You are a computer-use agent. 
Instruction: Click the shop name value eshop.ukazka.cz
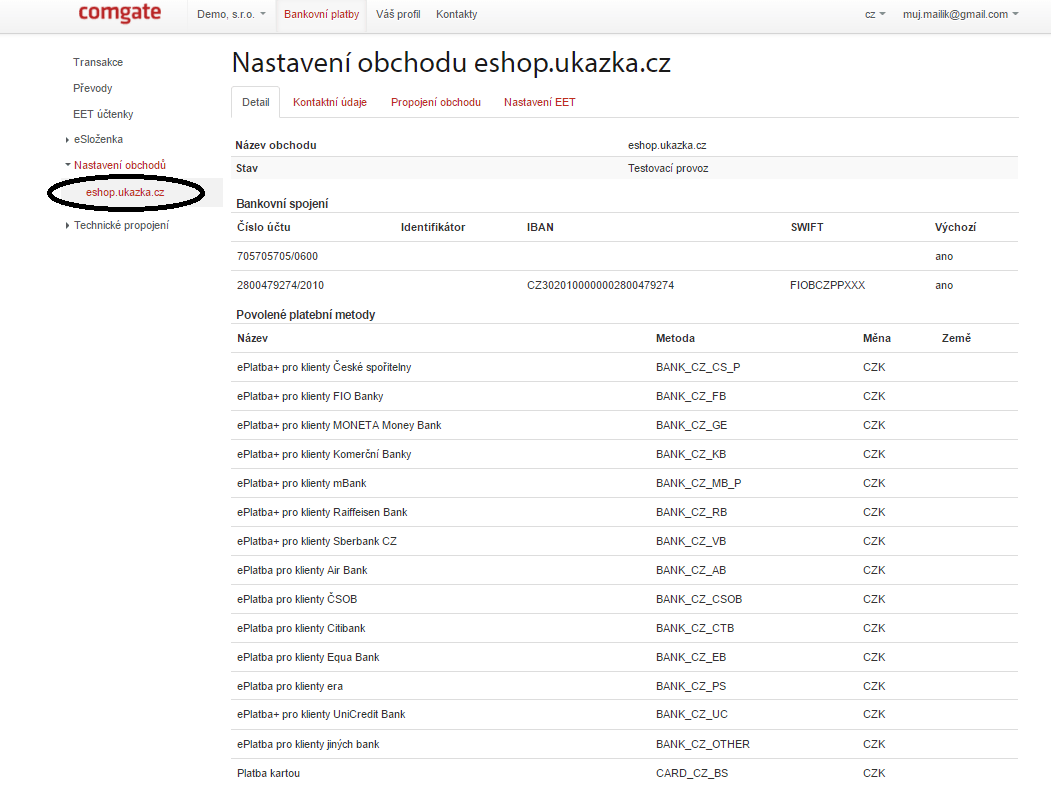pyautogui.click(x=667, y=145)
